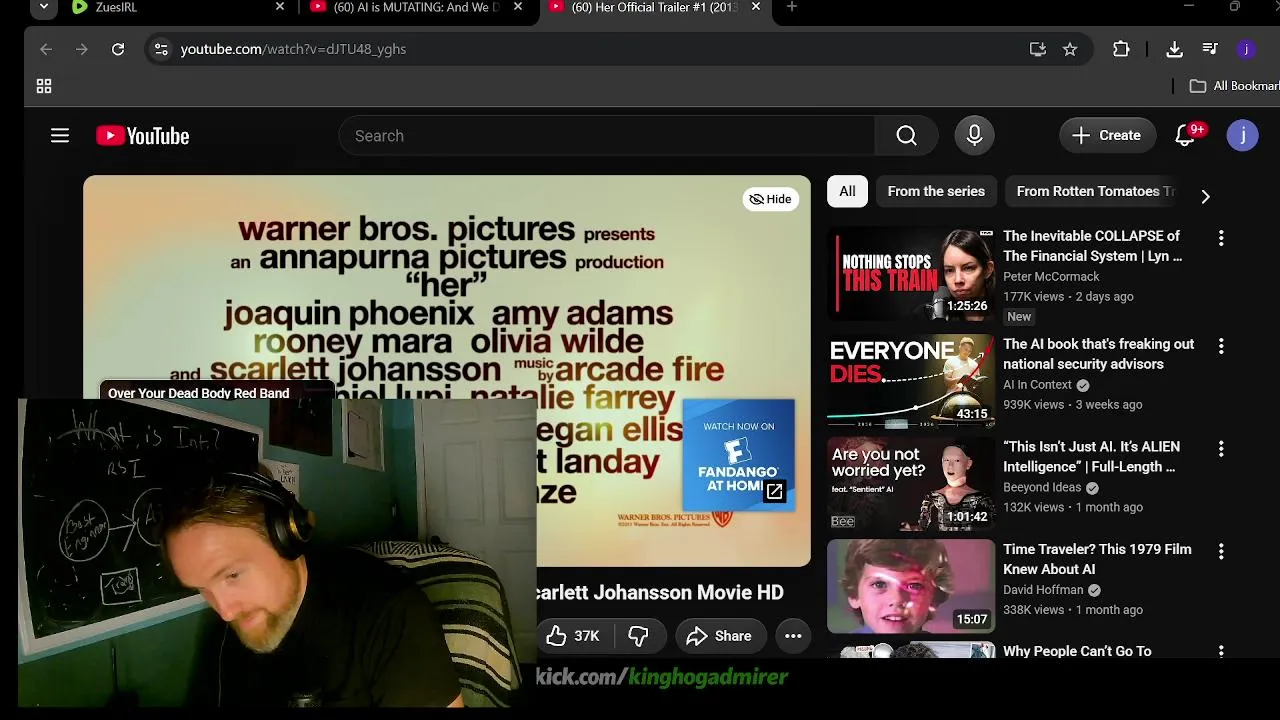Select the All filter chip
This screenshot has height=720, width=1280.
point(847,191)
